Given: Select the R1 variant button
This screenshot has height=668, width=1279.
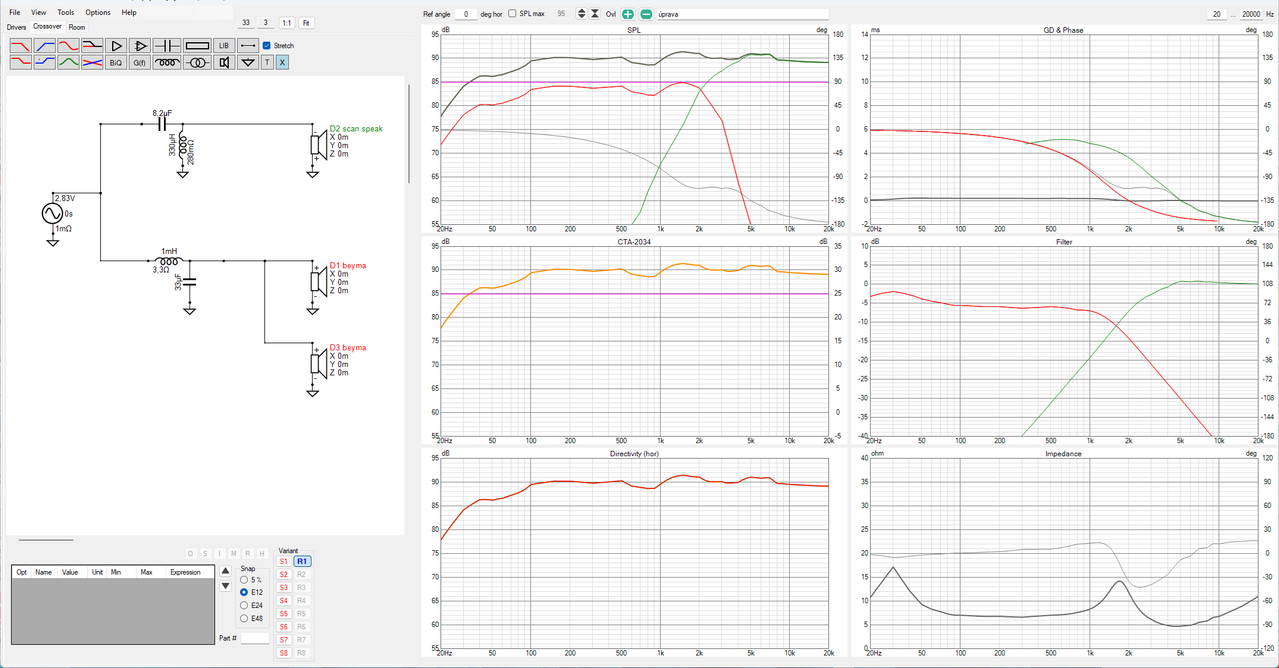Looking at the screenshot, I should point(302,562).
